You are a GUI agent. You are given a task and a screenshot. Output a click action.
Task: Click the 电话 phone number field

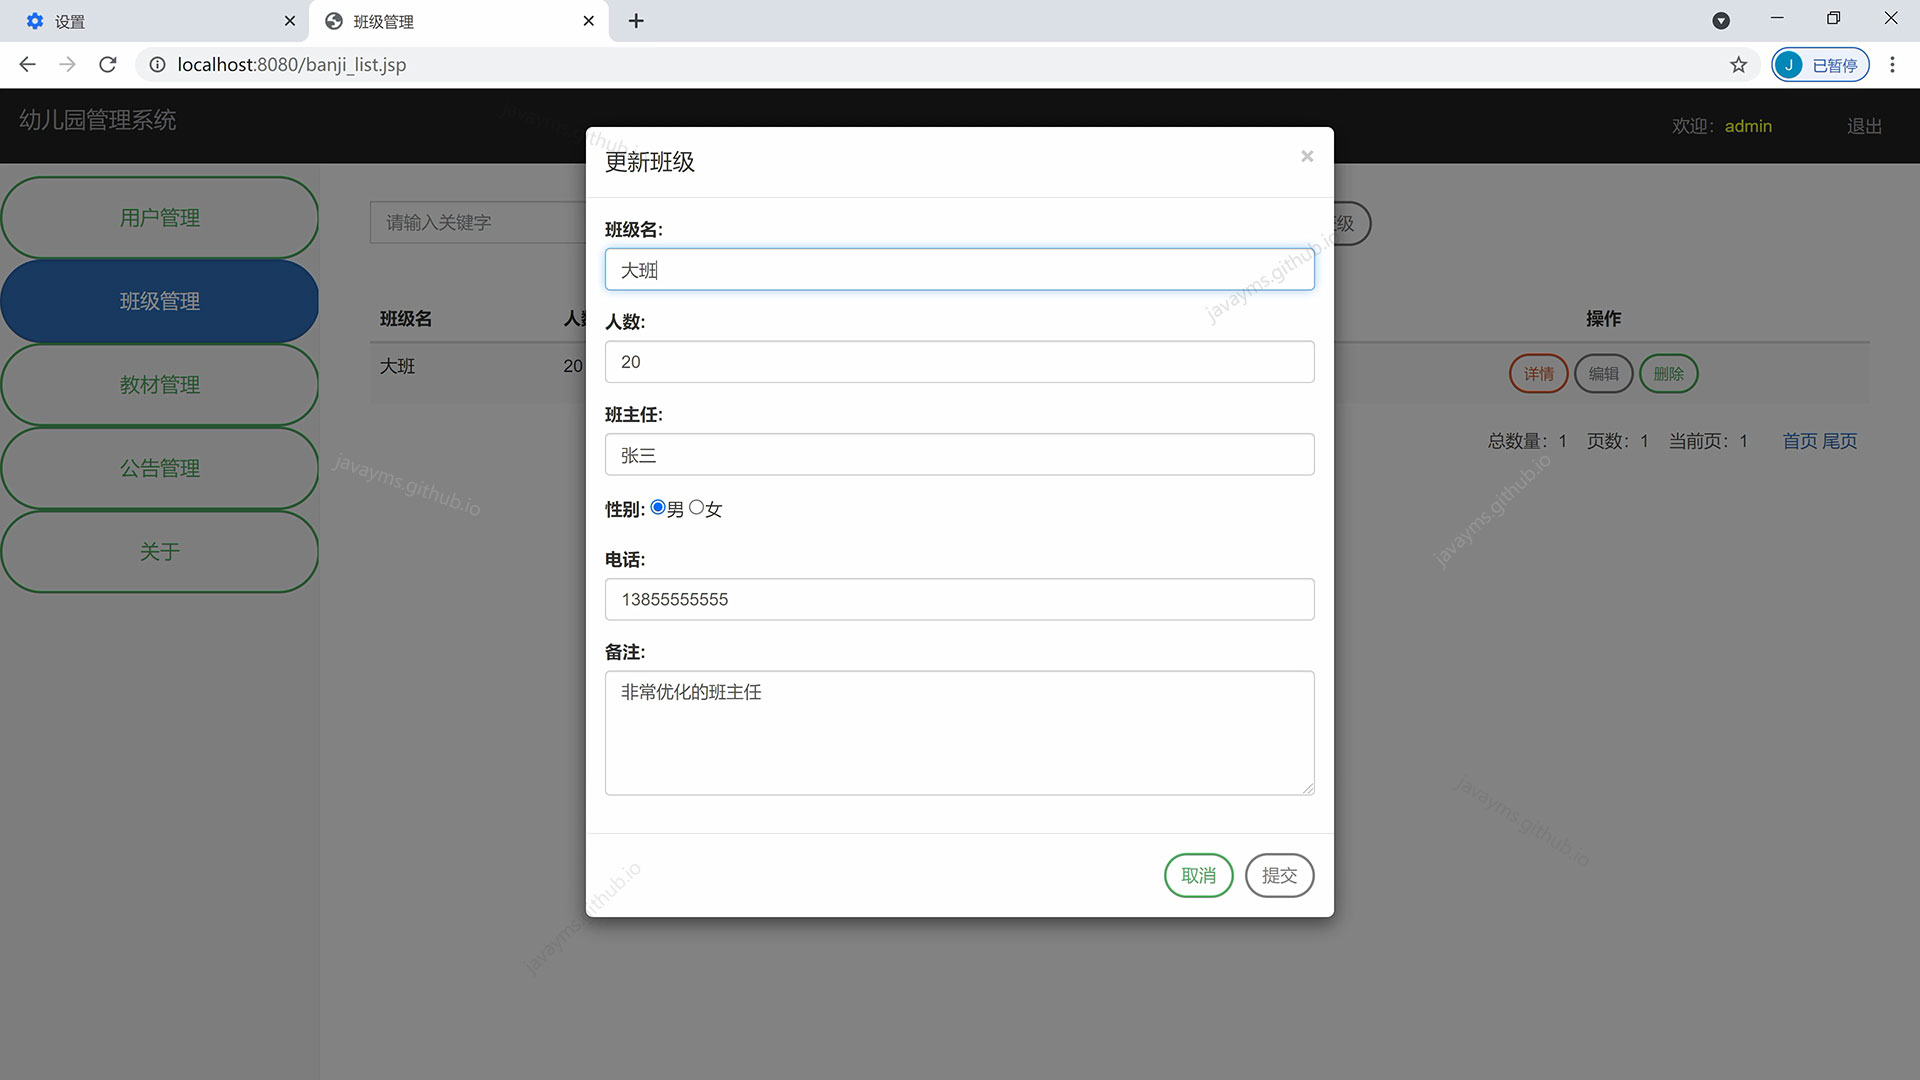959,600
